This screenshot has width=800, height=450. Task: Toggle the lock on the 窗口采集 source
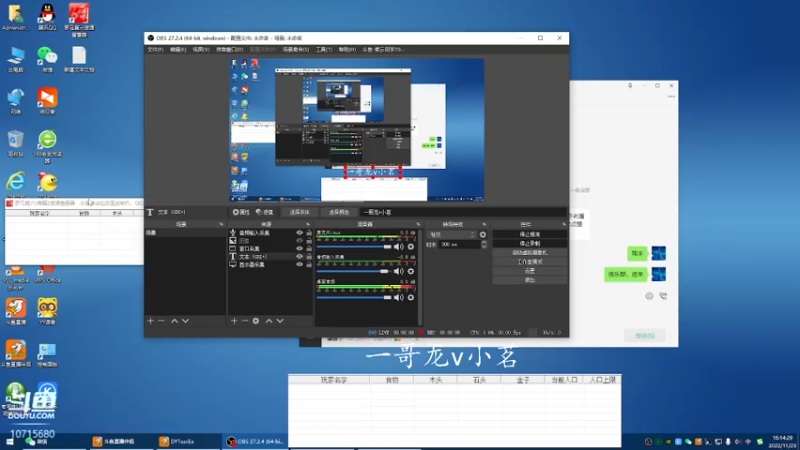(309, 248)
